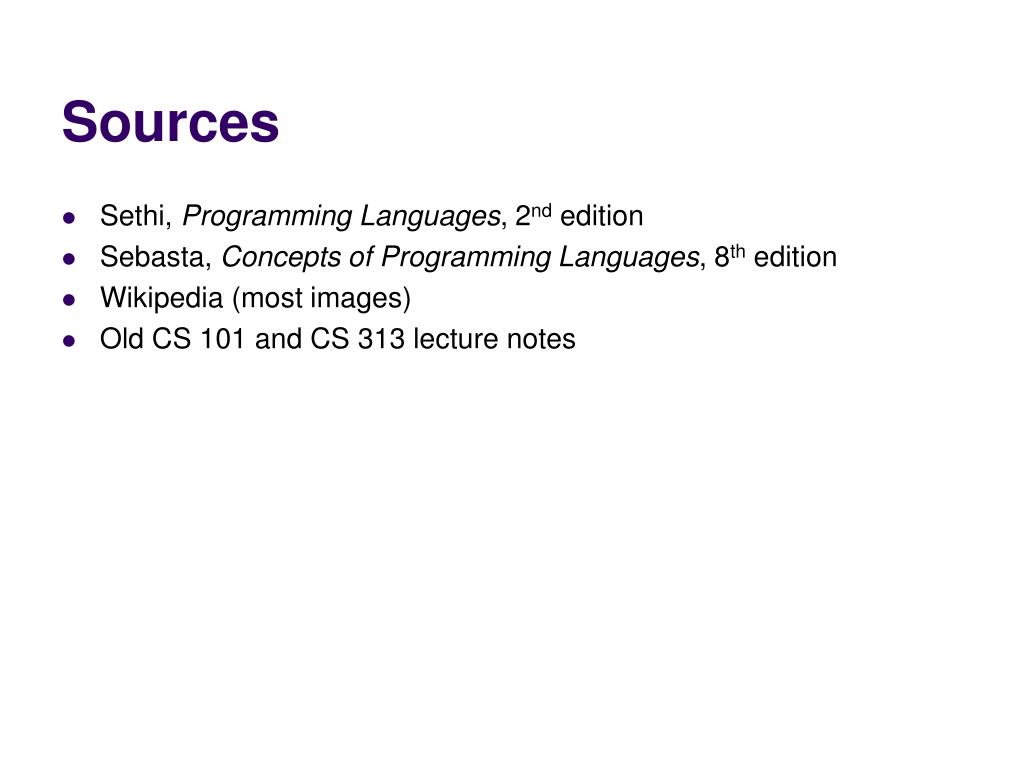Click "edition" in the Sethi line
This screenshot has height=768, width=1024.
click(x=601, y=216)
